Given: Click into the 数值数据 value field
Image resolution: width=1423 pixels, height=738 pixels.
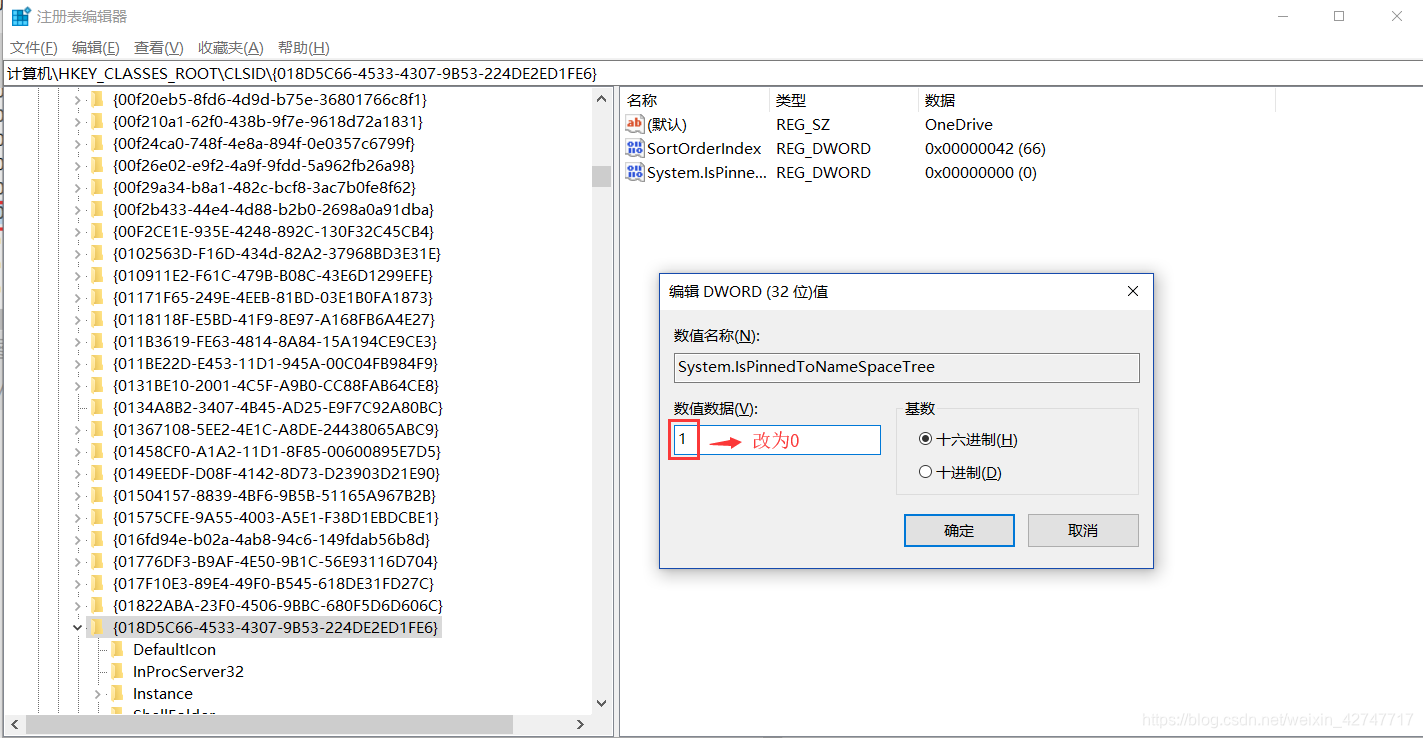Looking at the screenshot, I should (777, 440).
